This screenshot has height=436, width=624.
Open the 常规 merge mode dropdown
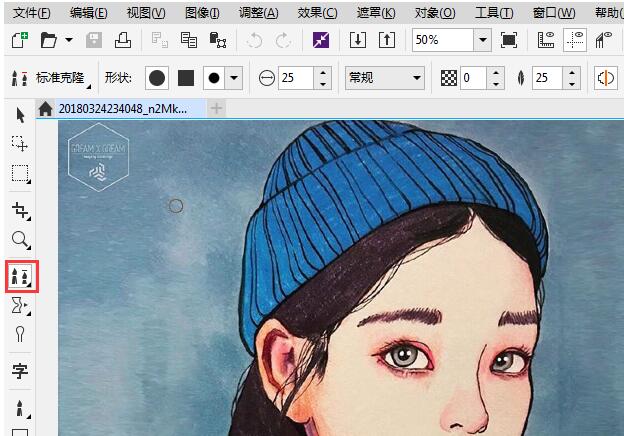(385, 78)
